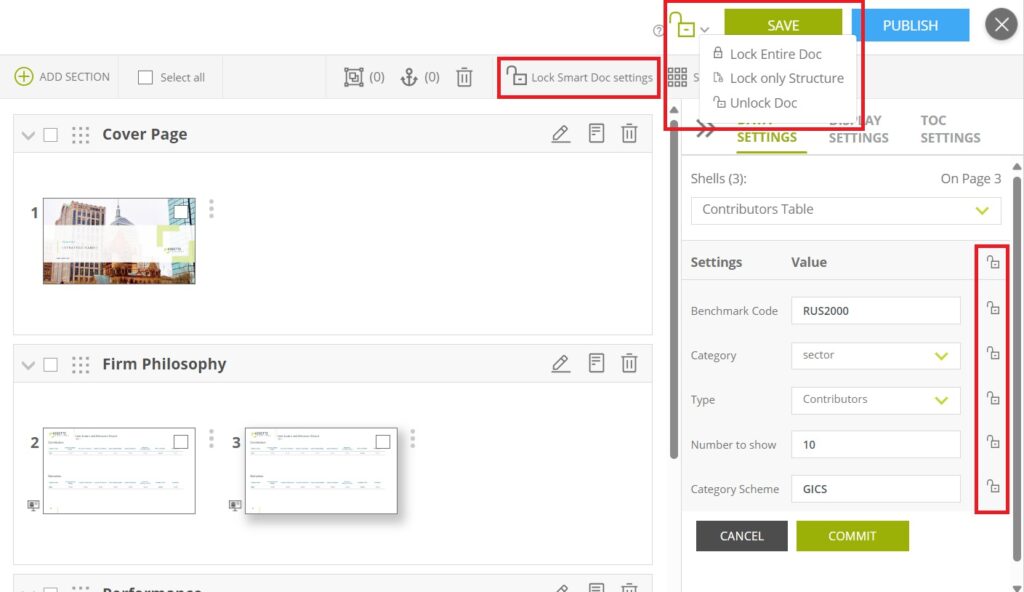This screenshot has height=592, width=1024.
Task: Toggle lock for Benchmark Code setting
Action: point(993,308)
